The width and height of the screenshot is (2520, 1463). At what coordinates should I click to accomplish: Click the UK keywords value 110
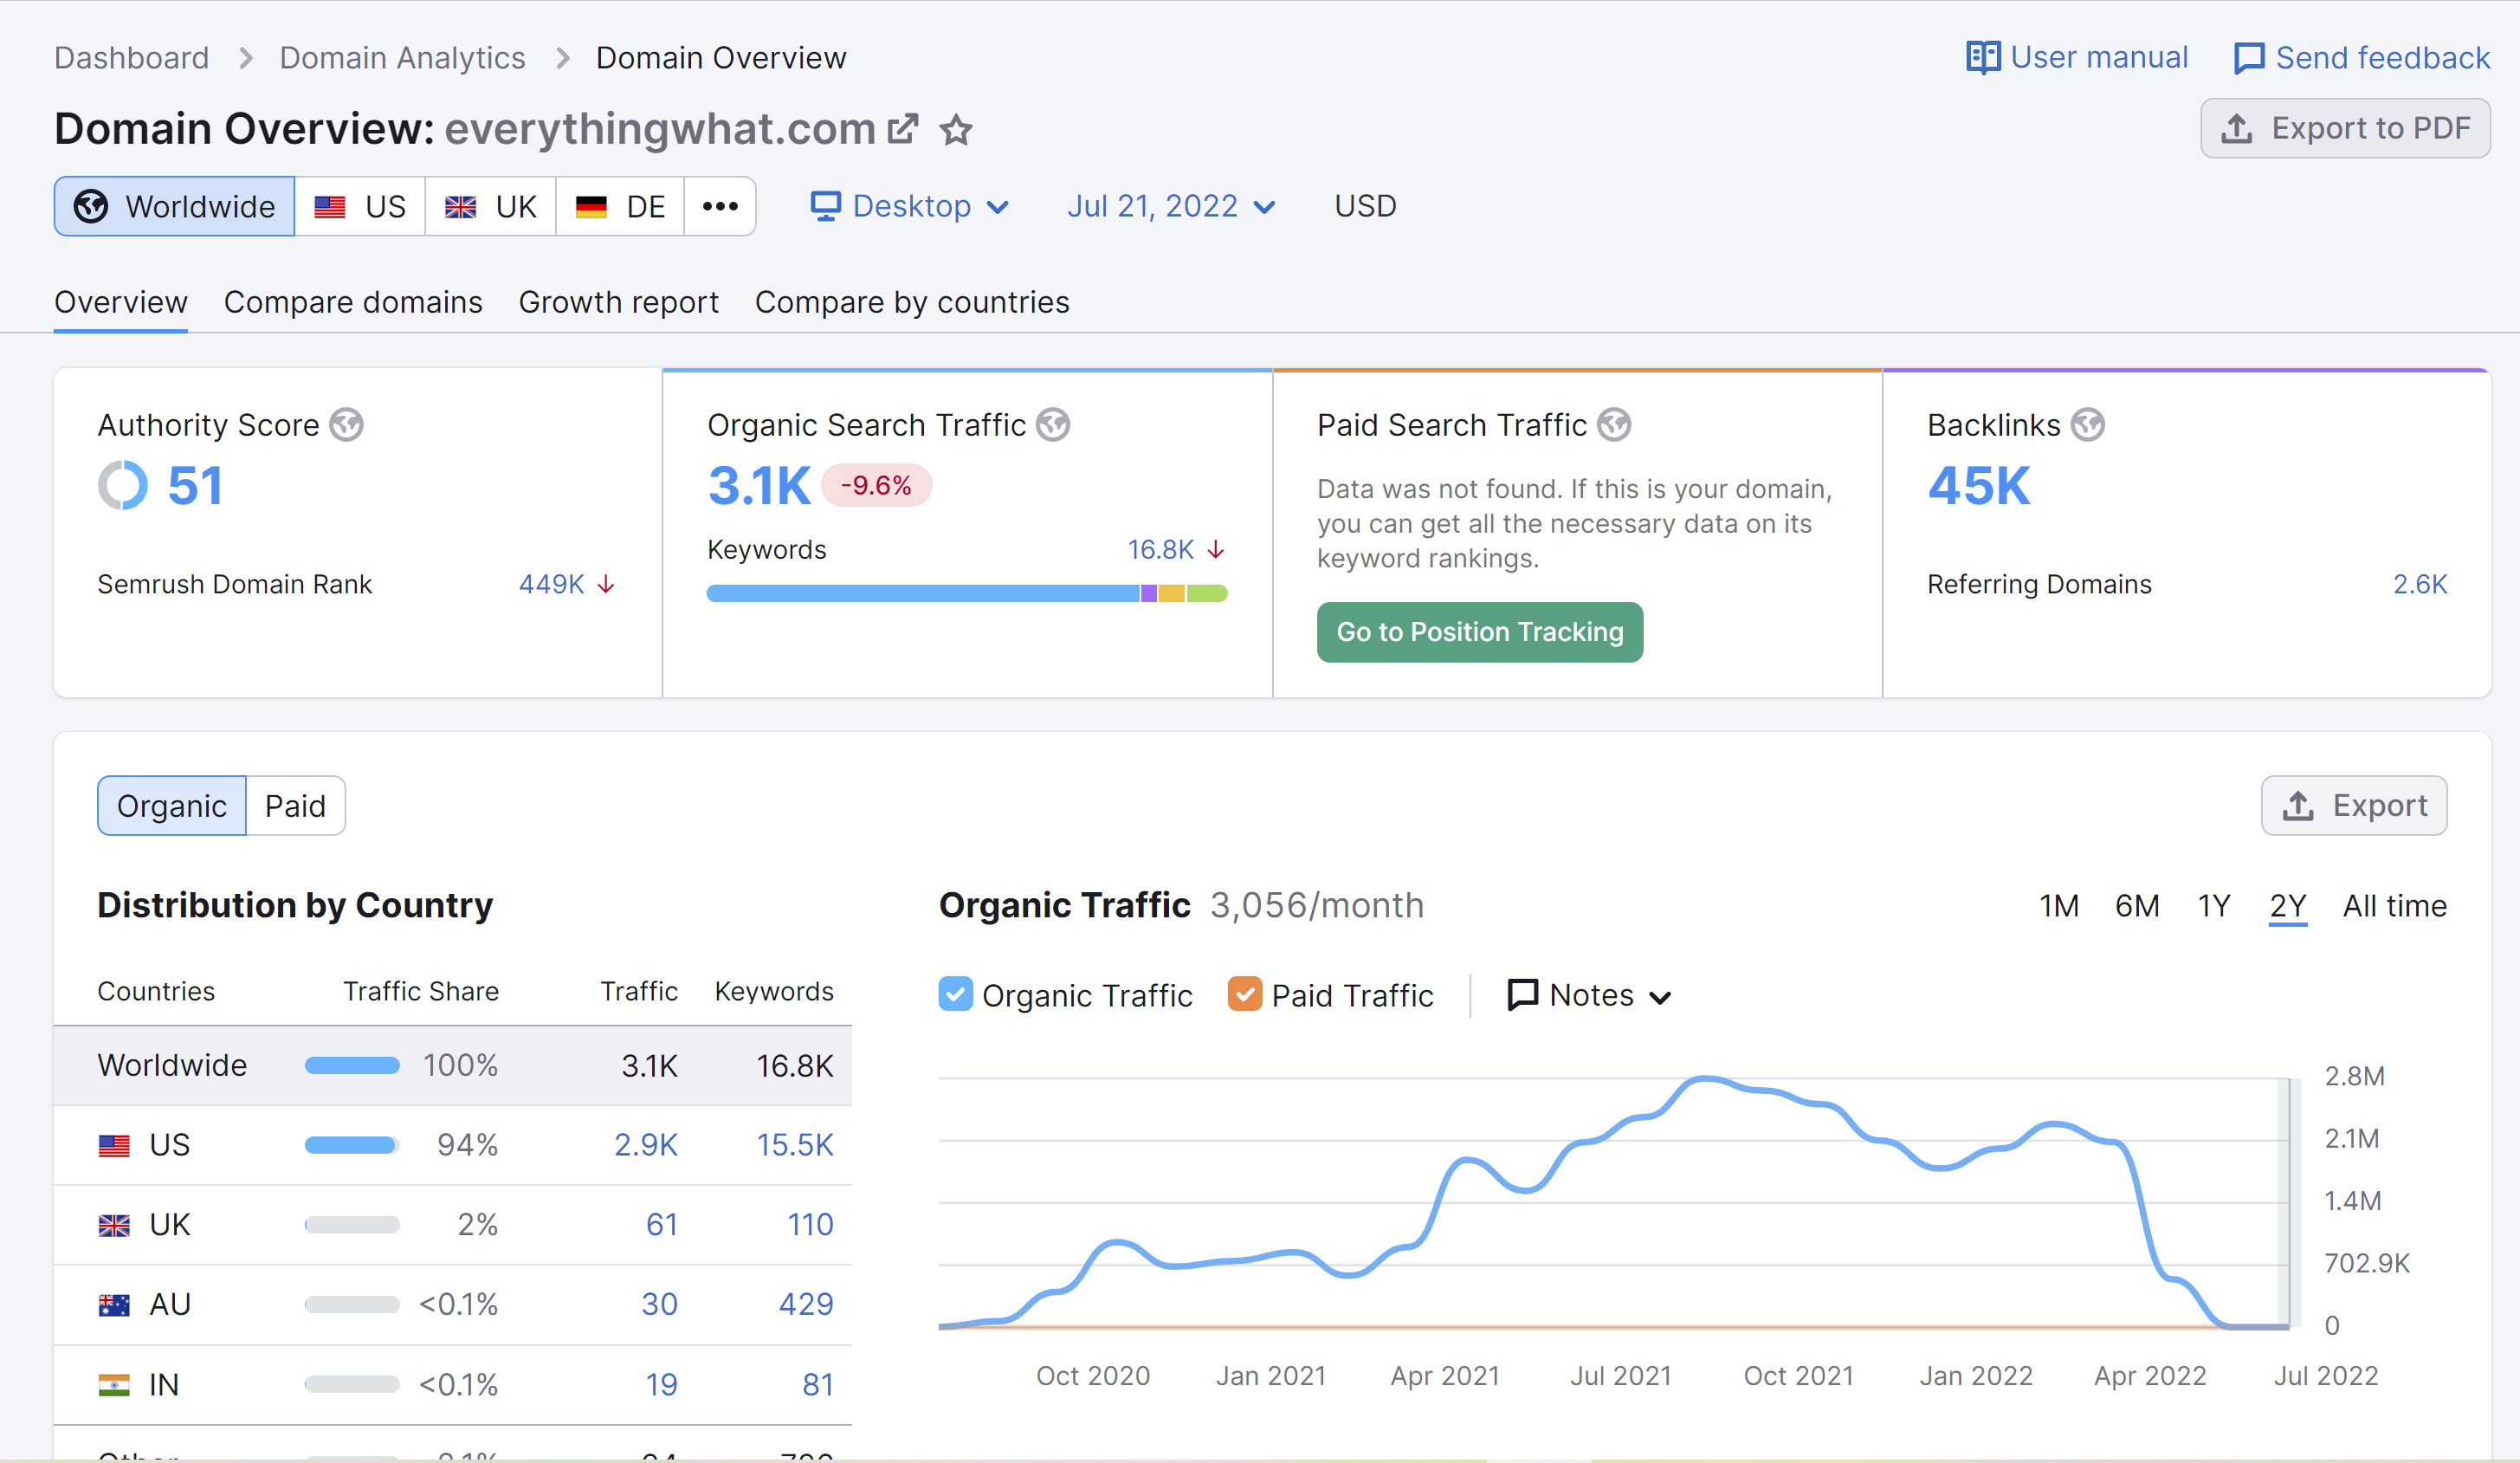click(810, 1225)
